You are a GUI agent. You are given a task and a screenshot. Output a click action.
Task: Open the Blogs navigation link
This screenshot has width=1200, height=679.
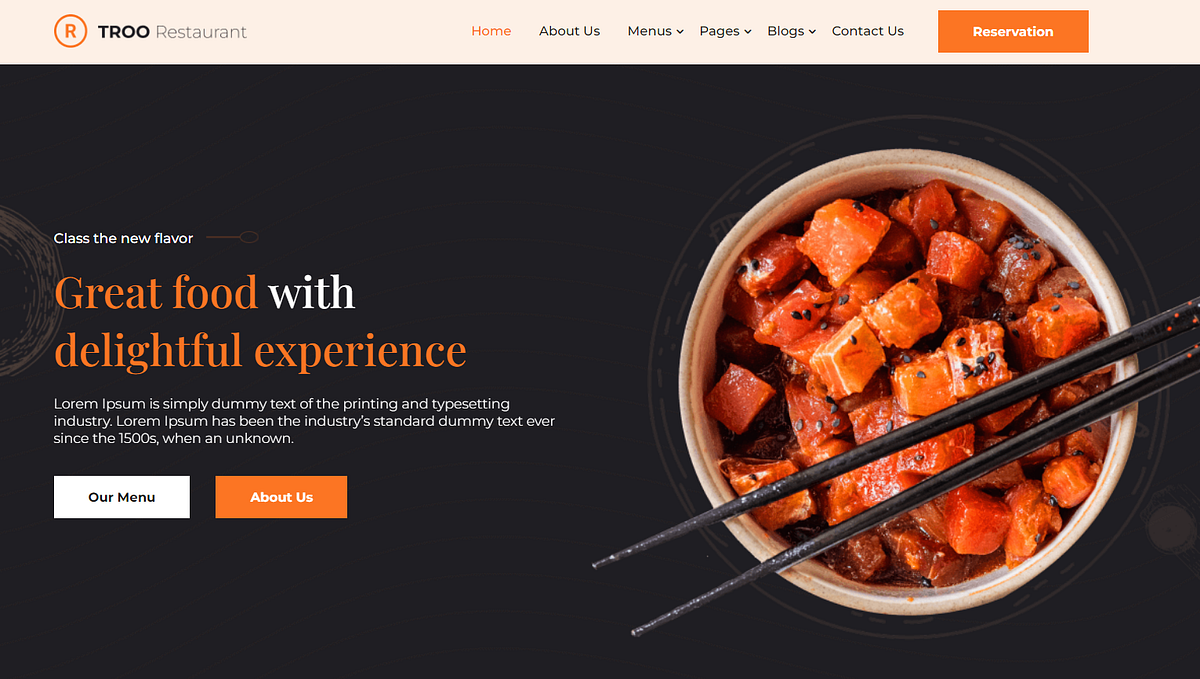tap(785, 31)
